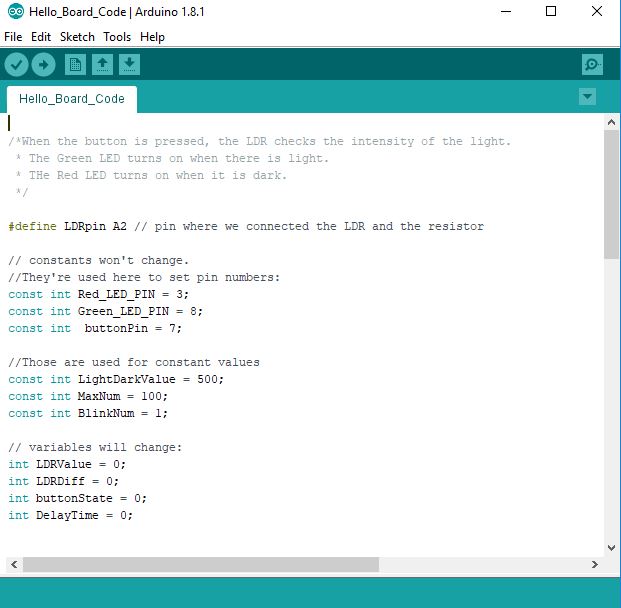The height and width of the screenshot is (608, 621).
Task: Click the '#define LDRpin A2' line
Action: click(x=246, y=226)
